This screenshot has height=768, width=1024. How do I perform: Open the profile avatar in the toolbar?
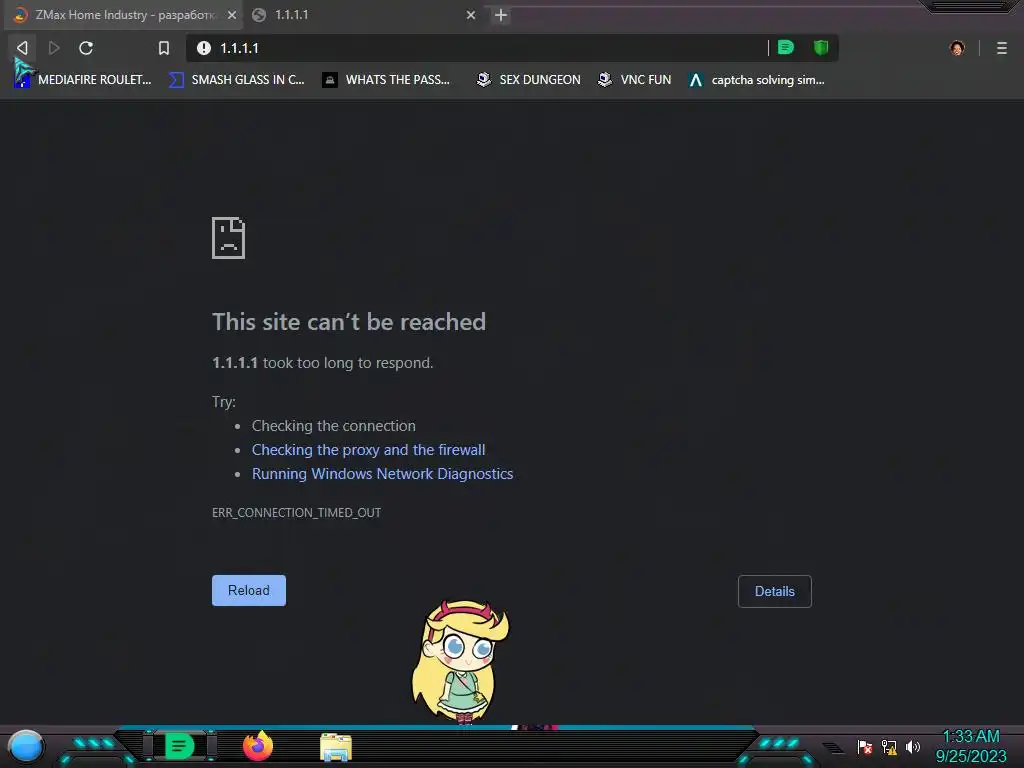click(957, 48)
